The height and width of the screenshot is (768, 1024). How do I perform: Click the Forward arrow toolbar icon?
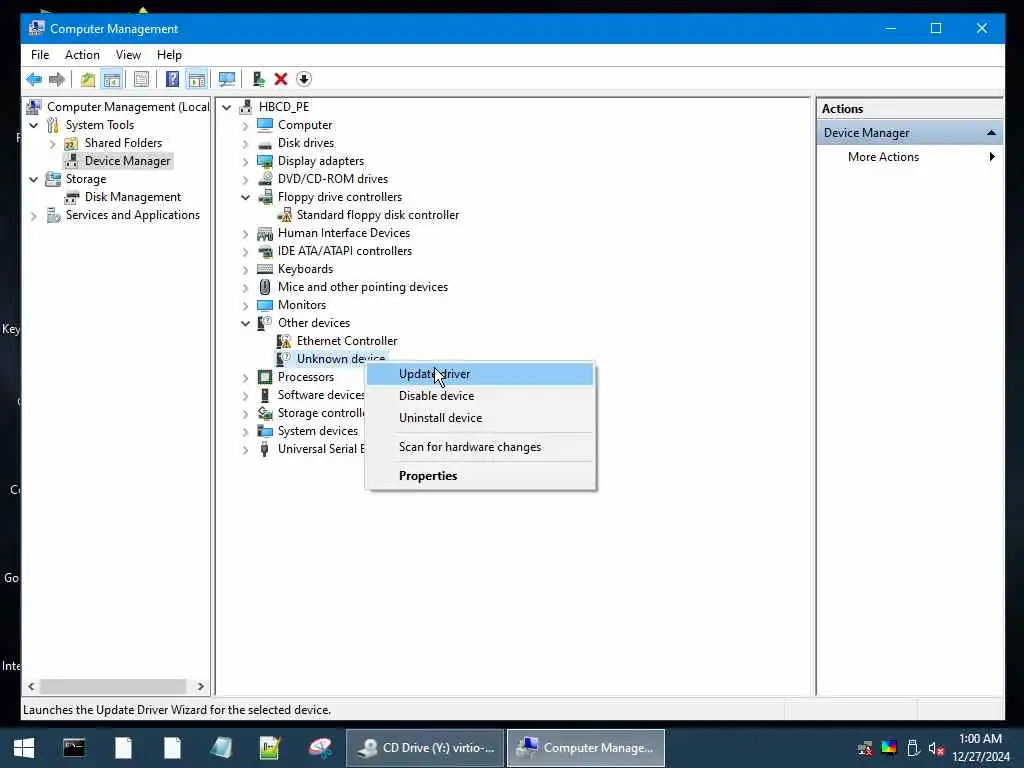point(57,80)
